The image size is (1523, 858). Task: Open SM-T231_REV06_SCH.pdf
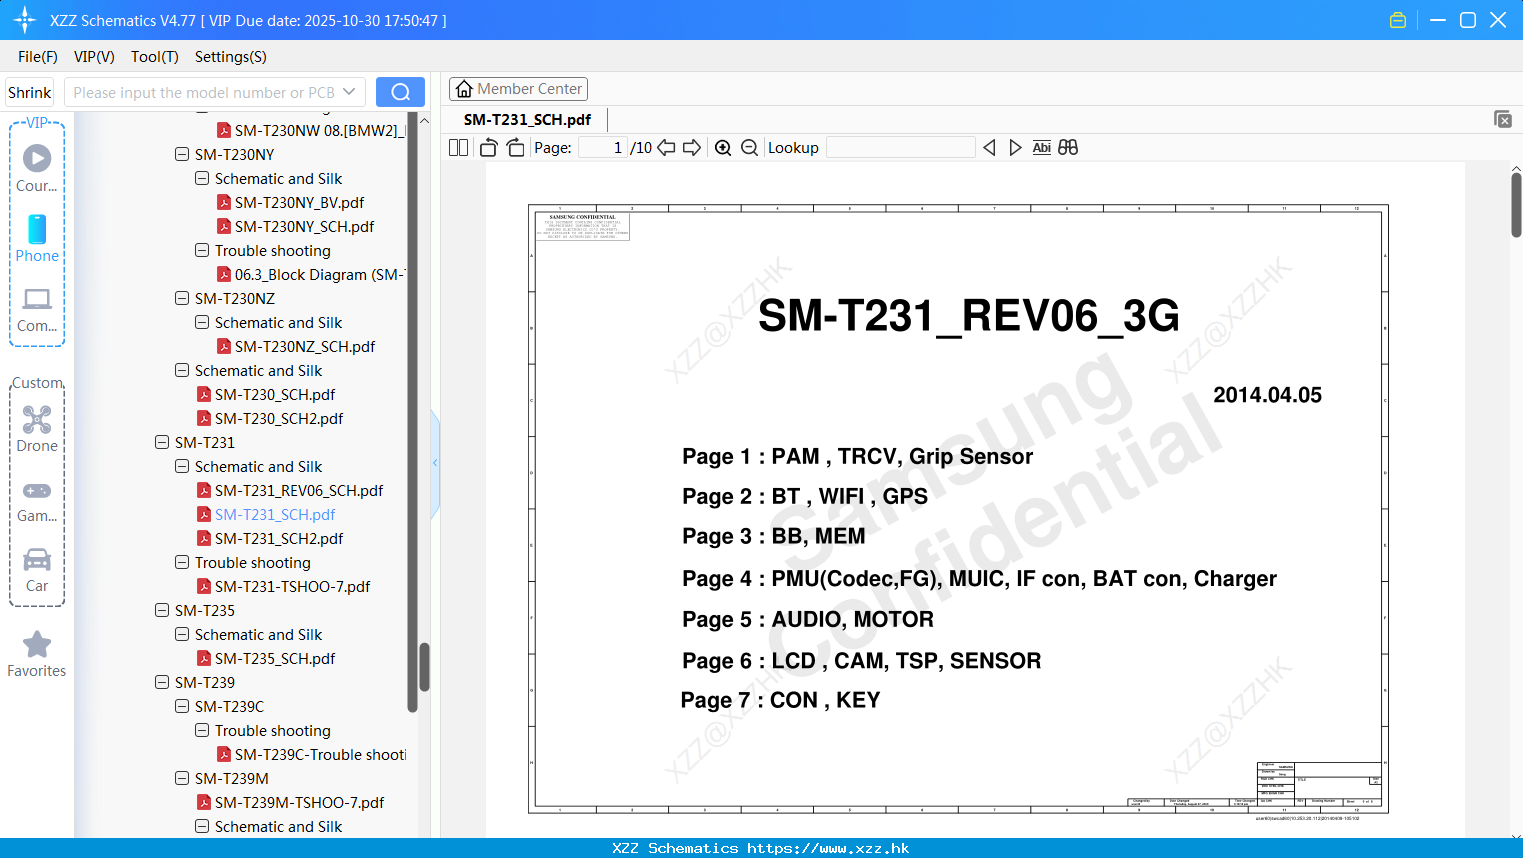coord(299,490)
